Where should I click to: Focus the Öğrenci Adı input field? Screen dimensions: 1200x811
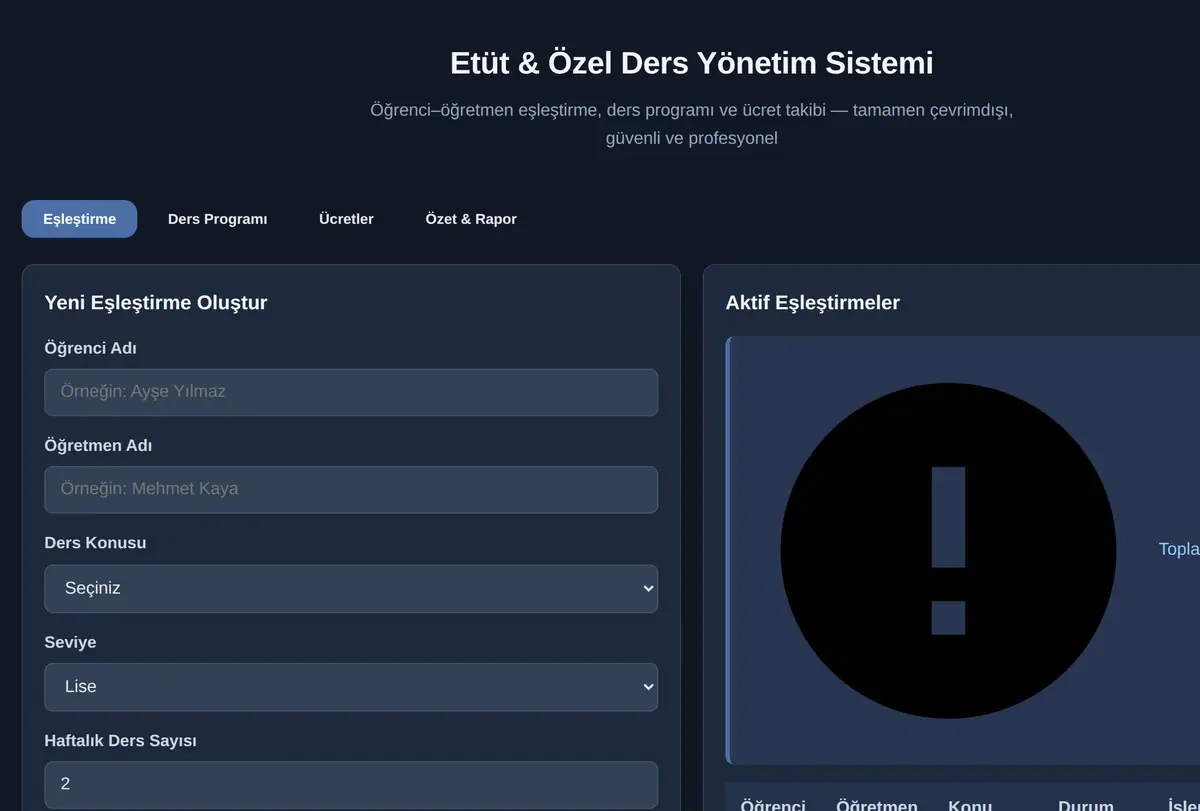(351, 392)
